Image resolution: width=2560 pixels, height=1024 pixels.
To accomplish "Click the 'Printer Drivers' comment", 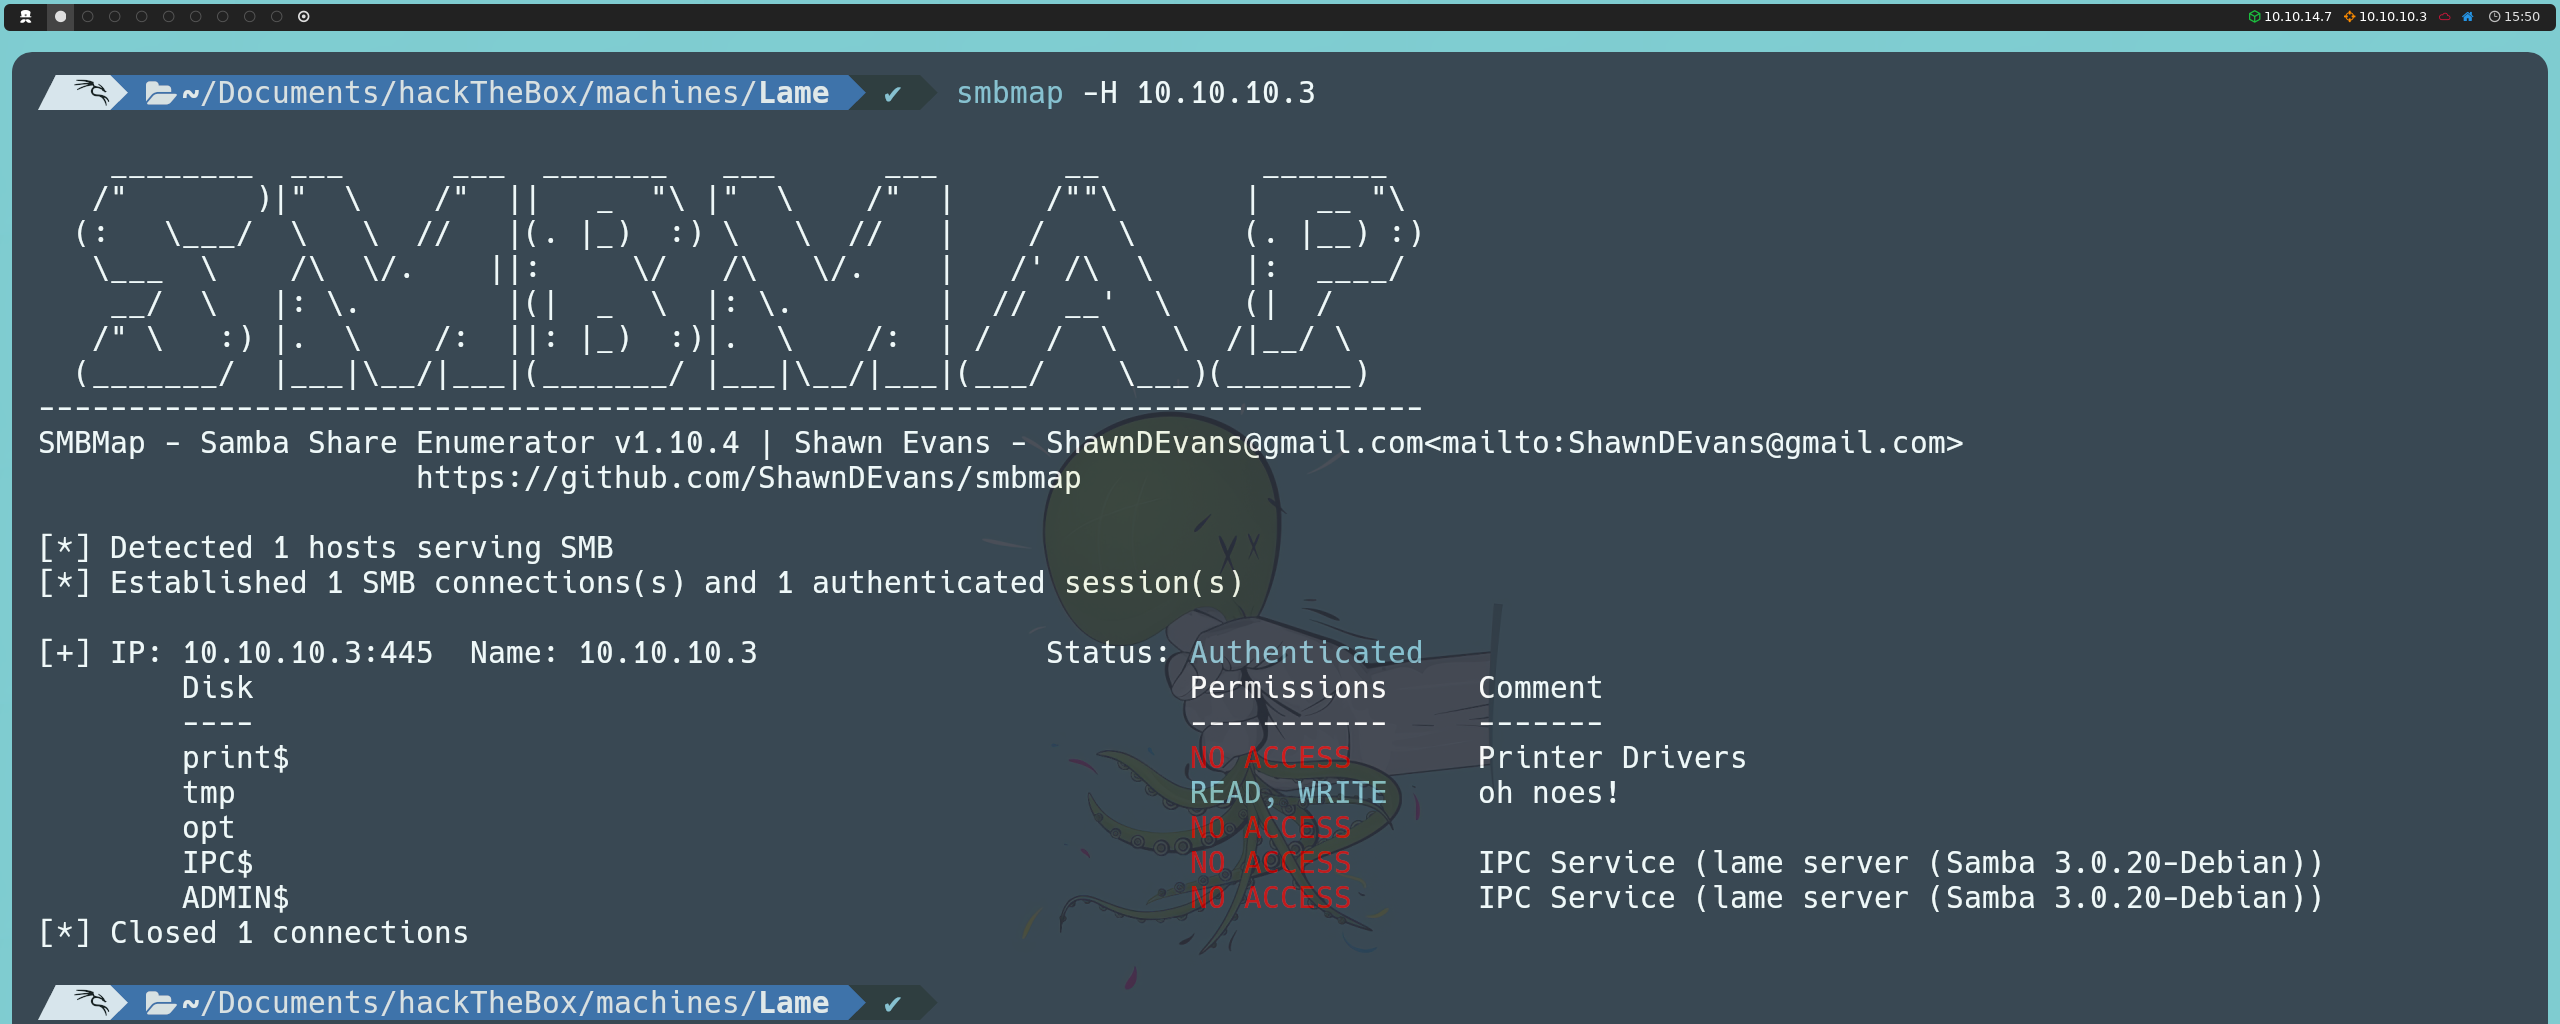I will (1612, 758).
